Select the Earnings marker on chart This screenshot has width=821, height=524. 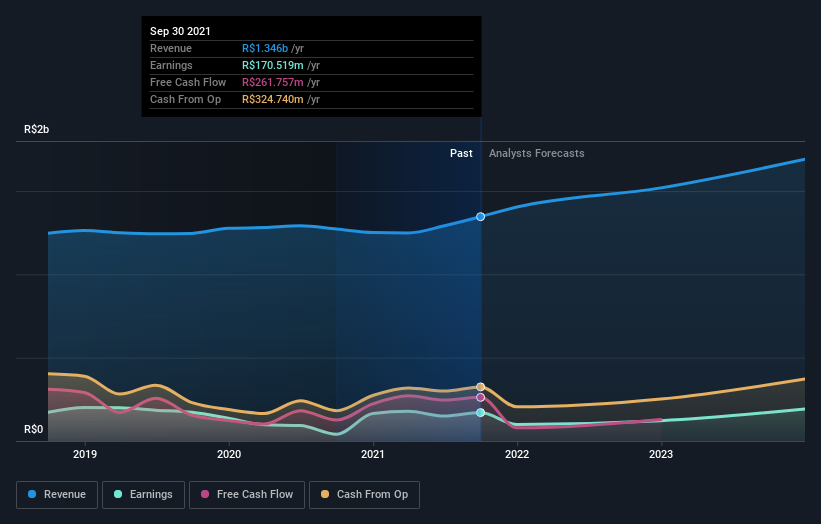(480, 412)
